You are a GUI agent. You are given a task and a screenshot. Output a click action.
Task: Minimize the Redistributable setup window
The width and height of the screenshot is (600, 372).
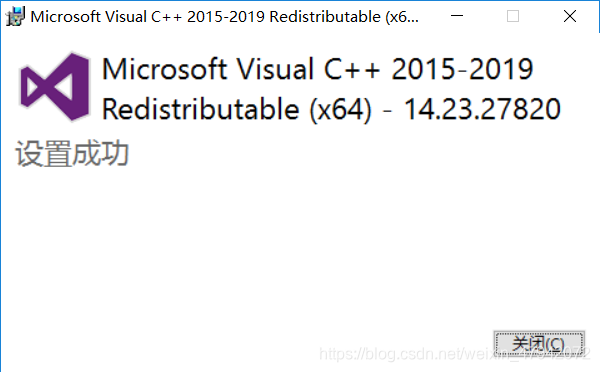click(x=457, y=16)
